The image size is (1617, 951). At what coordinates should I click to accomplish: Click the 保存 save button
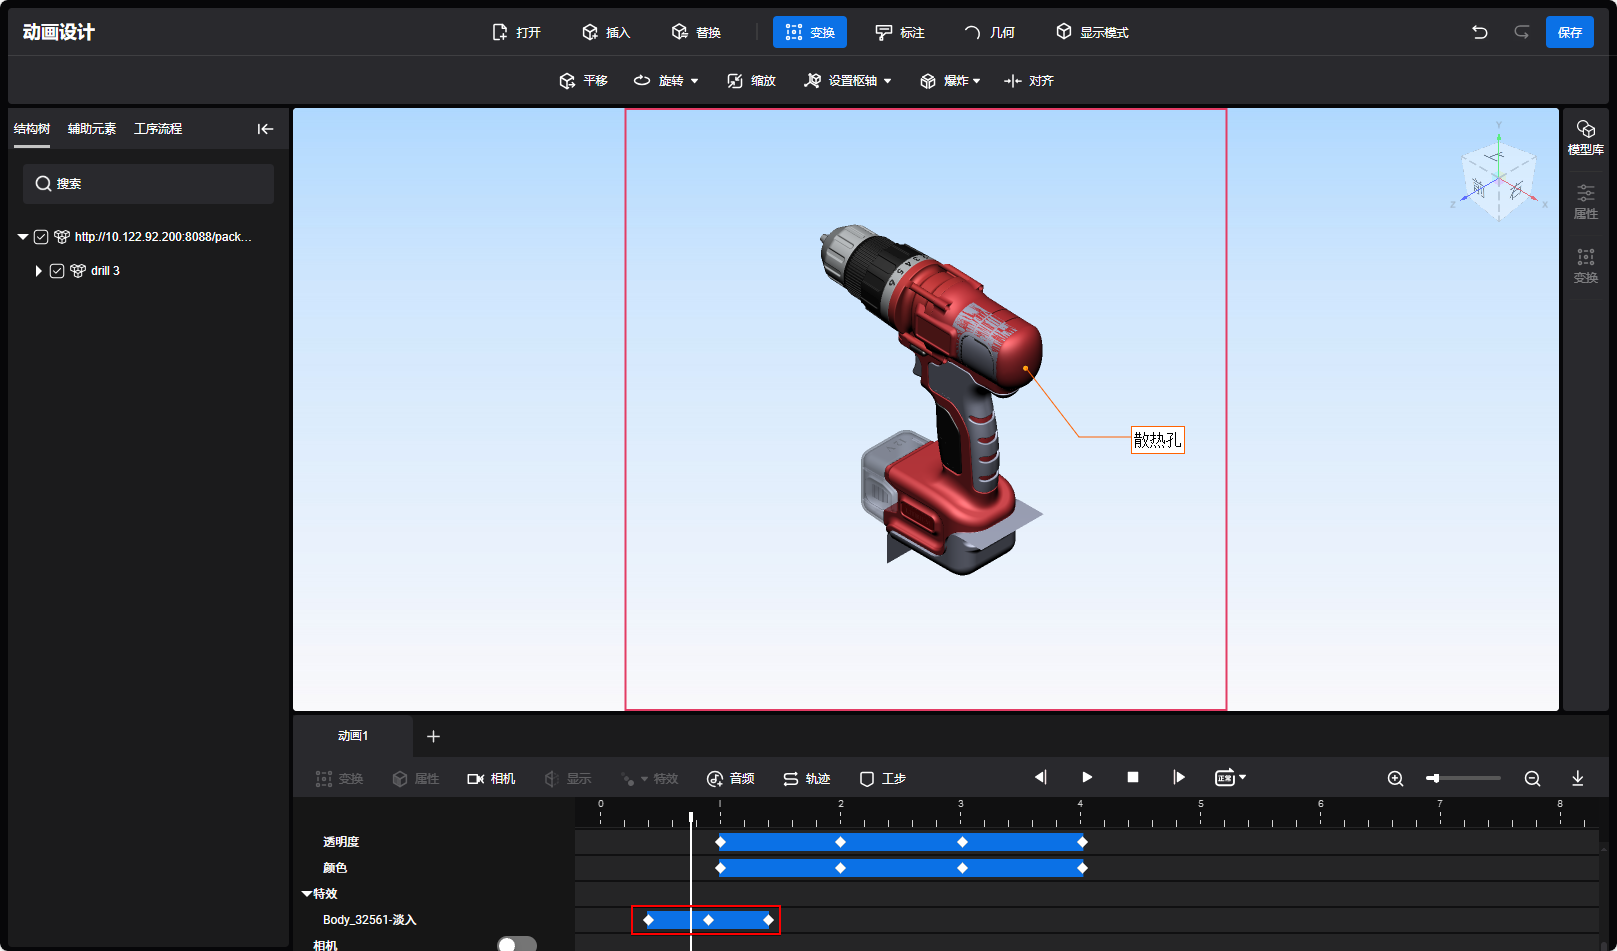coord(1569,32)
